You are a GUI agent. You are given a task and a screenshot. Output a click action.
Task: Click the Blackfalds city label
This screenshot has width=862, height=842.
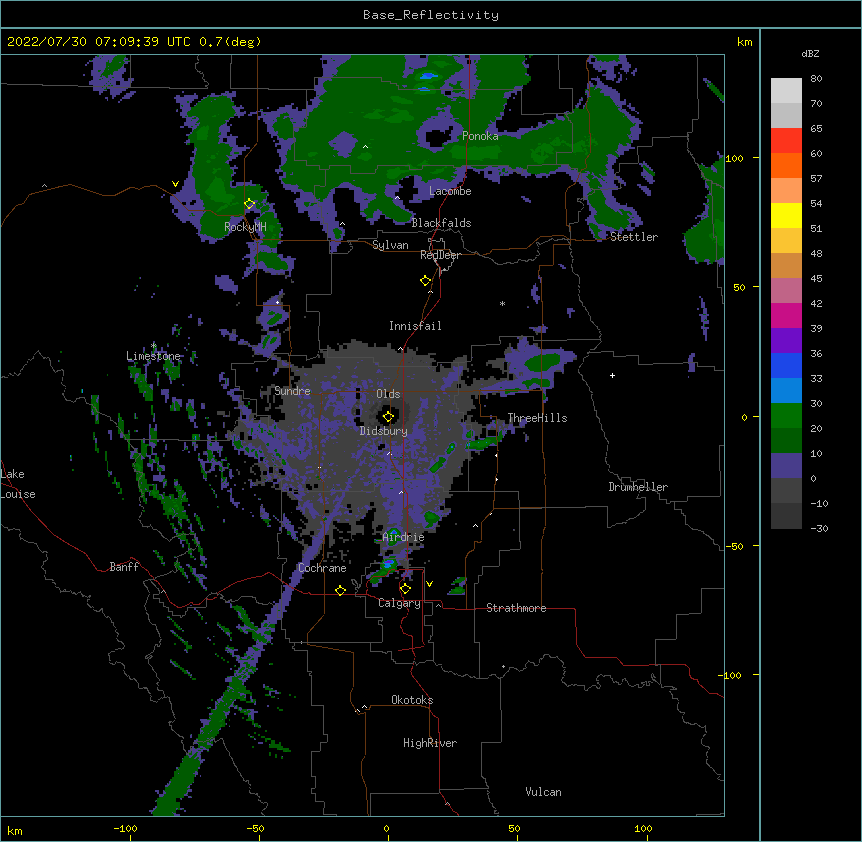point(441,223)
